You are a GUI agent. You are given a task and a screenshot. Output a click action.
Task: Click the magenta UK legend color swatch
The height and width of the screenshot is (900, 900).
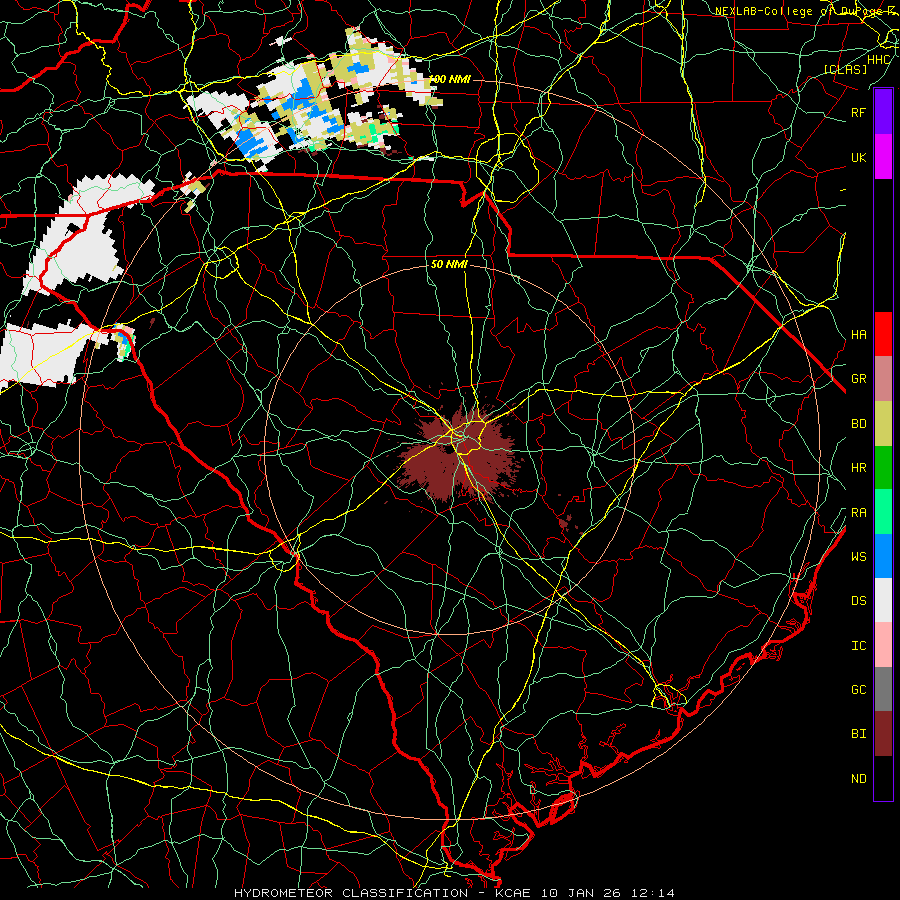(x=883, y=157)
